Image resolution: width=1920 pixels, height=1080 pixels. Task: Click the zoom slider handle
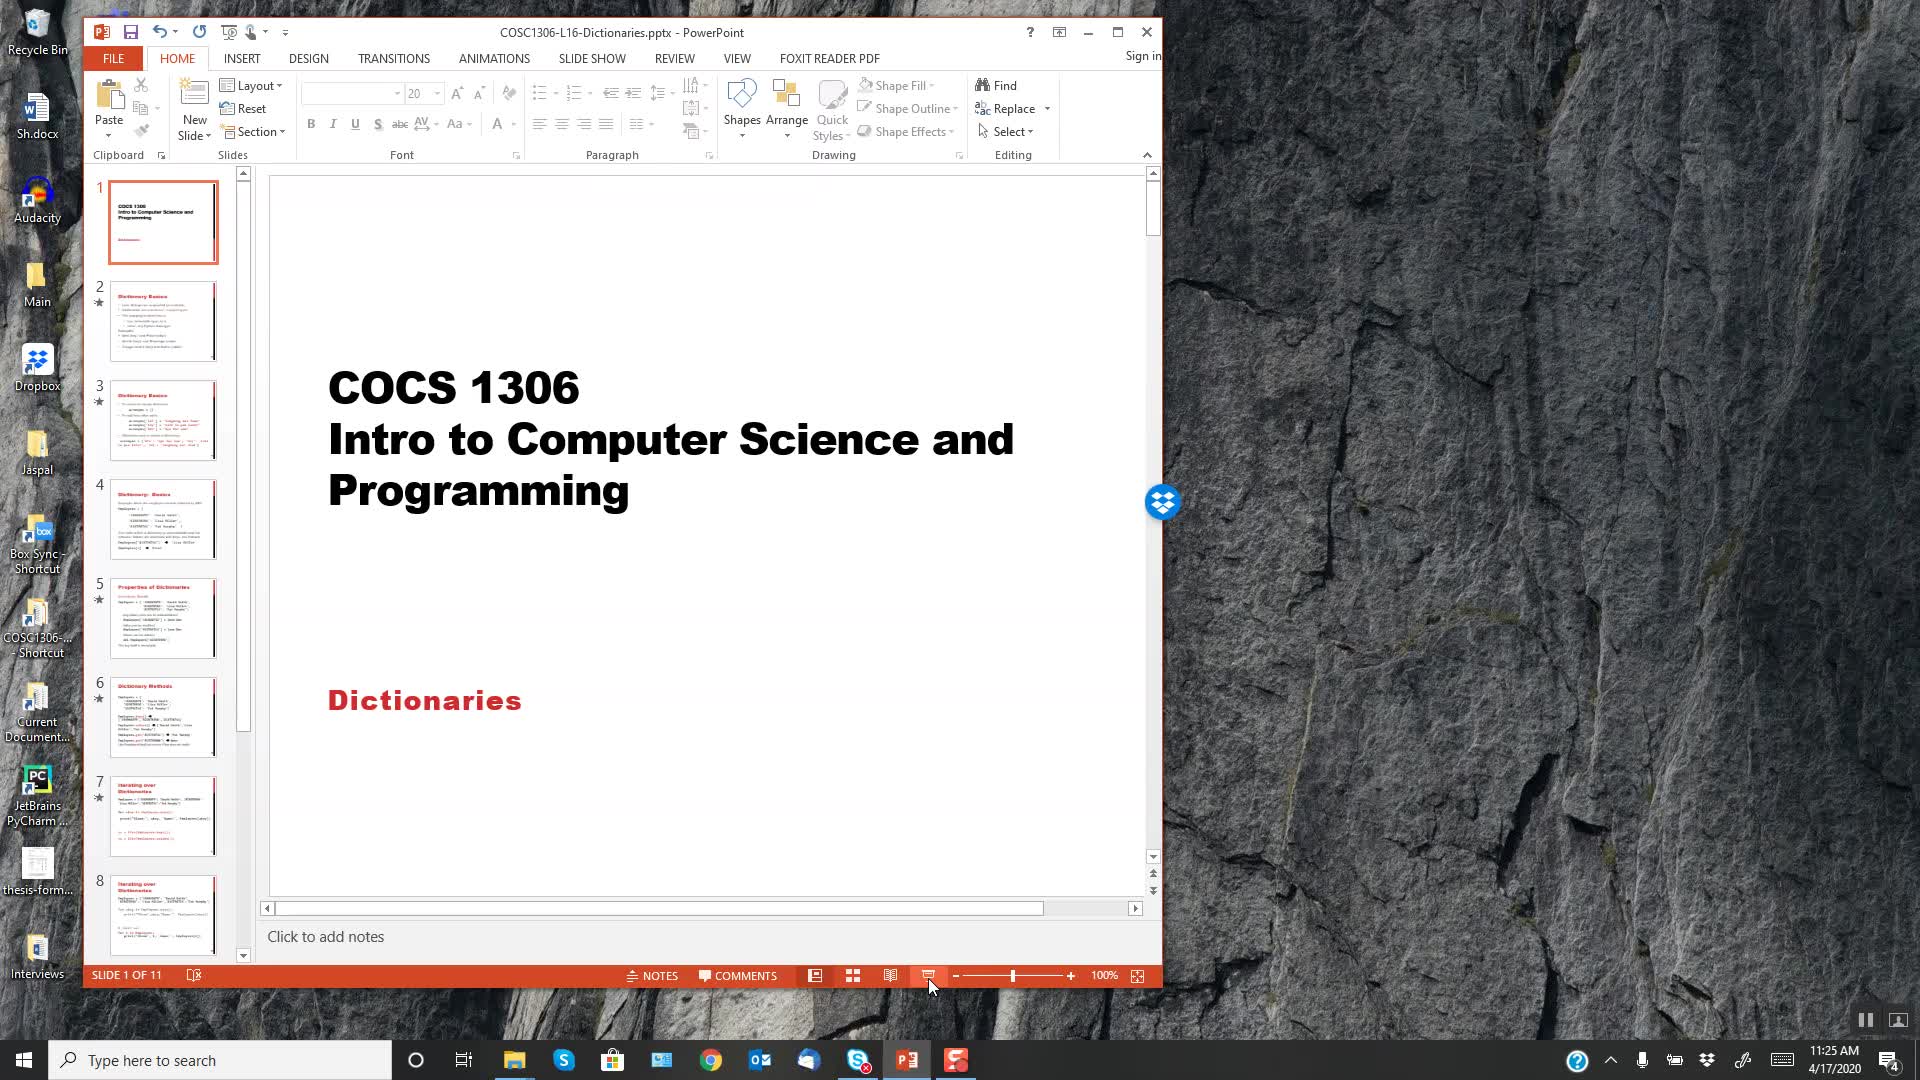coord(1012,976)
